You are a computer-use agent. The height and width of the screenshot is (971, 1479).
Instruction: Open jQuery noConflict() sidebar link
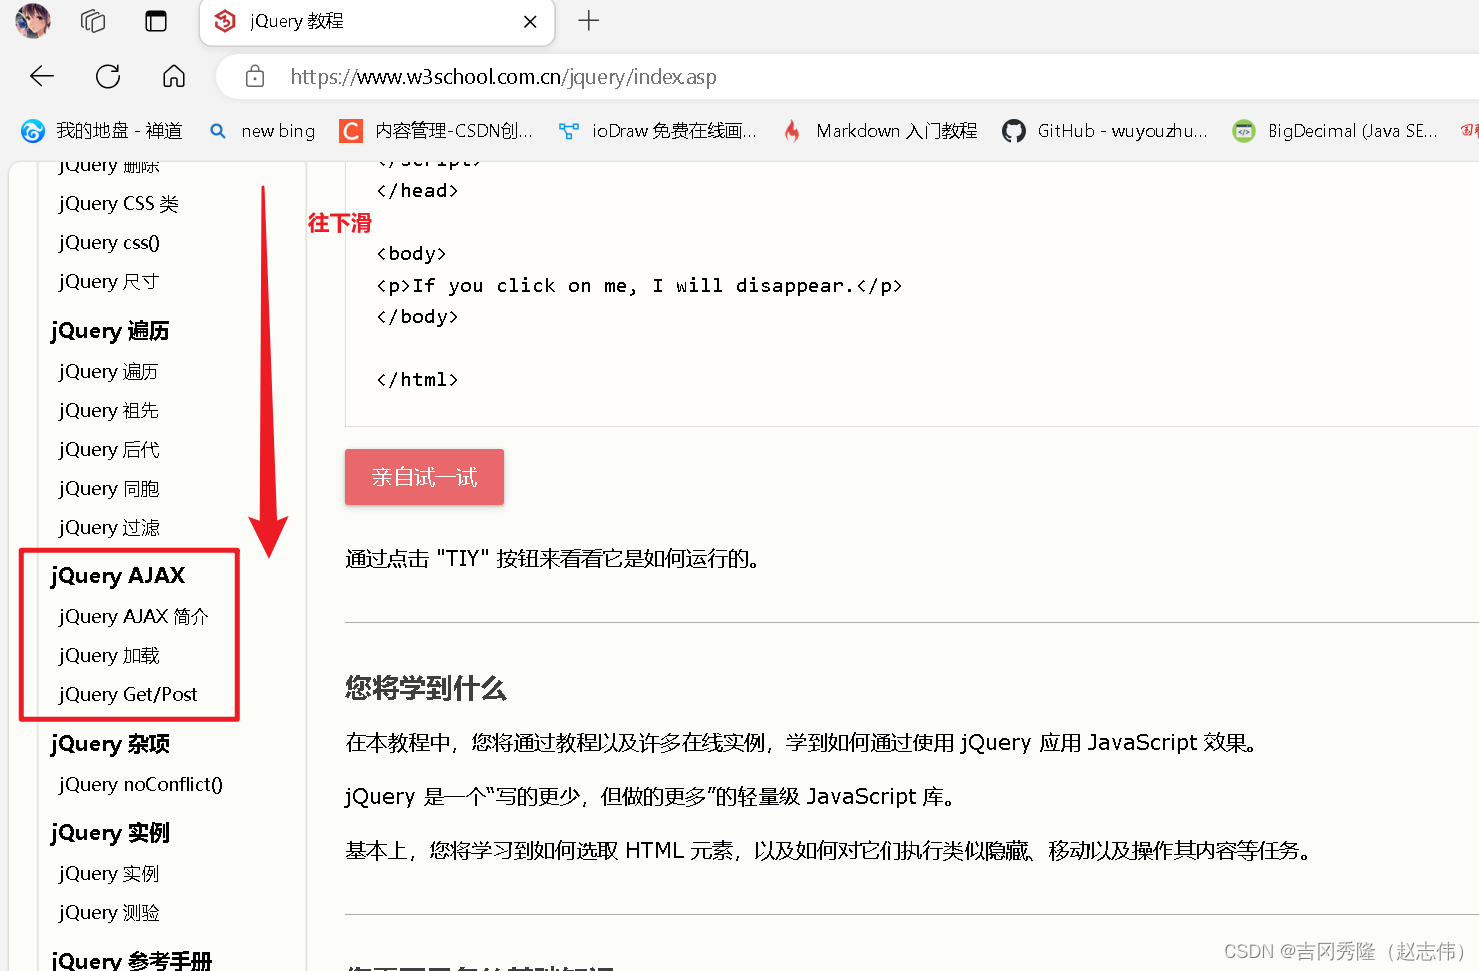tap(140, 785)
